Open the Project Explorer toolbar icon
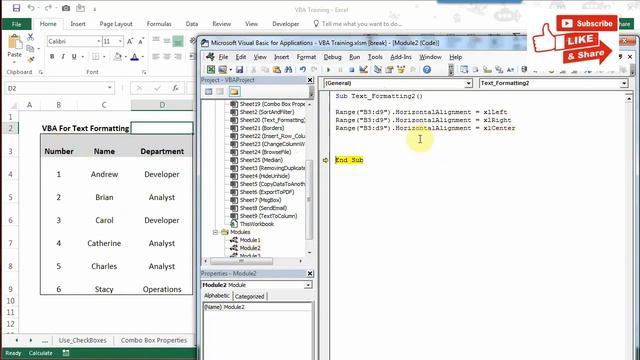This screenshot has height=360, width=640. coord(378,69)
